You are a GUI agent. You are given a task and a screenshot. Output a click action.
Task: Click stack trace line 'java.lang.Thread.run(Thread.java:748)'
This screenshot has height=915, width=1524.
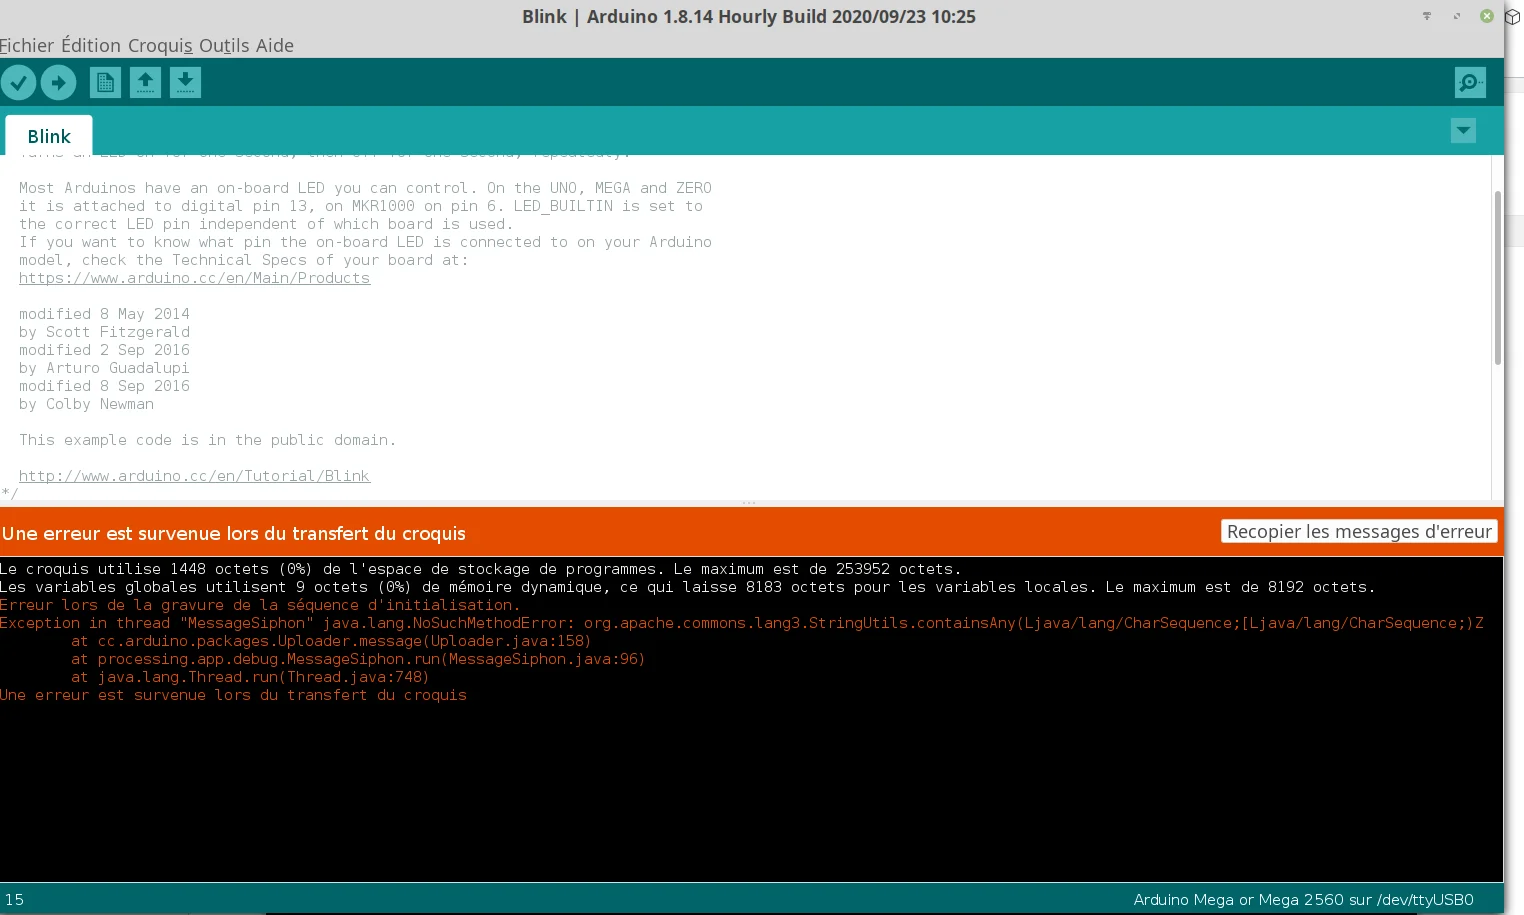(x=250, y=677)
